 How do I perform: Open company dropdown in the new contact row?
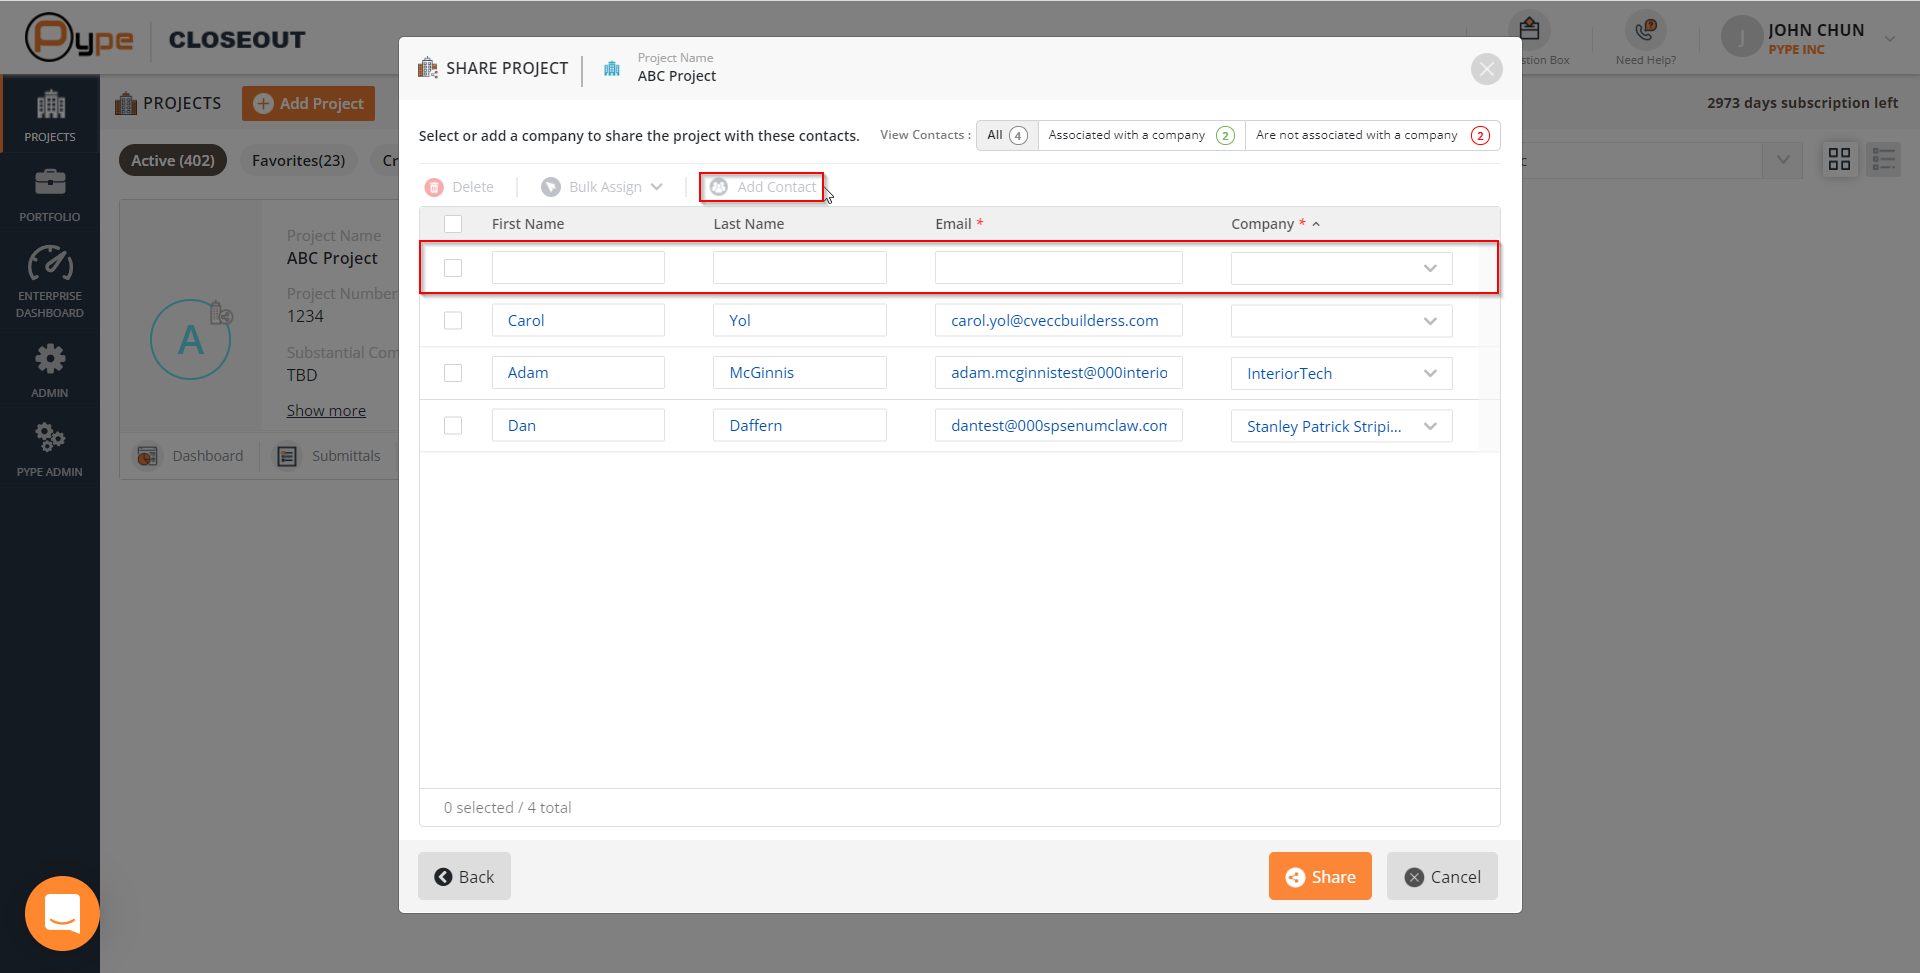click(1341, 268)
